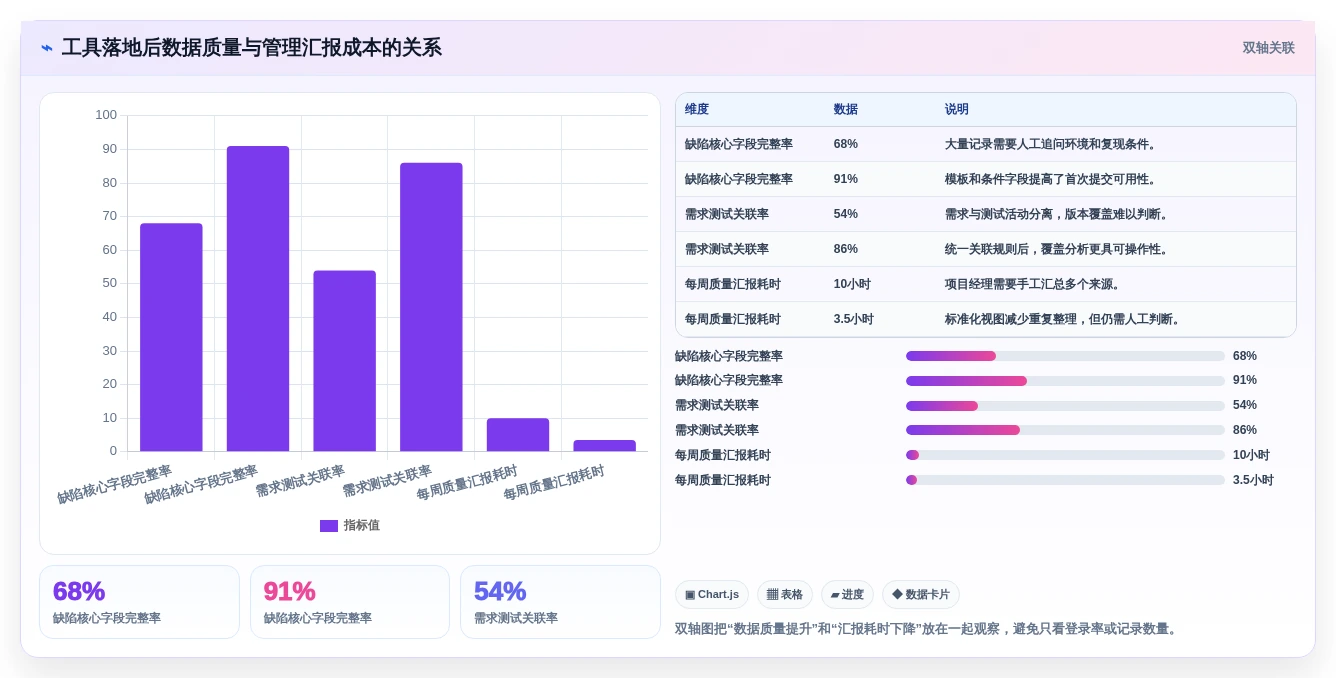Click the chart bar at value 10
This screenshot has height=678, width=1336.
coord(518,435)
